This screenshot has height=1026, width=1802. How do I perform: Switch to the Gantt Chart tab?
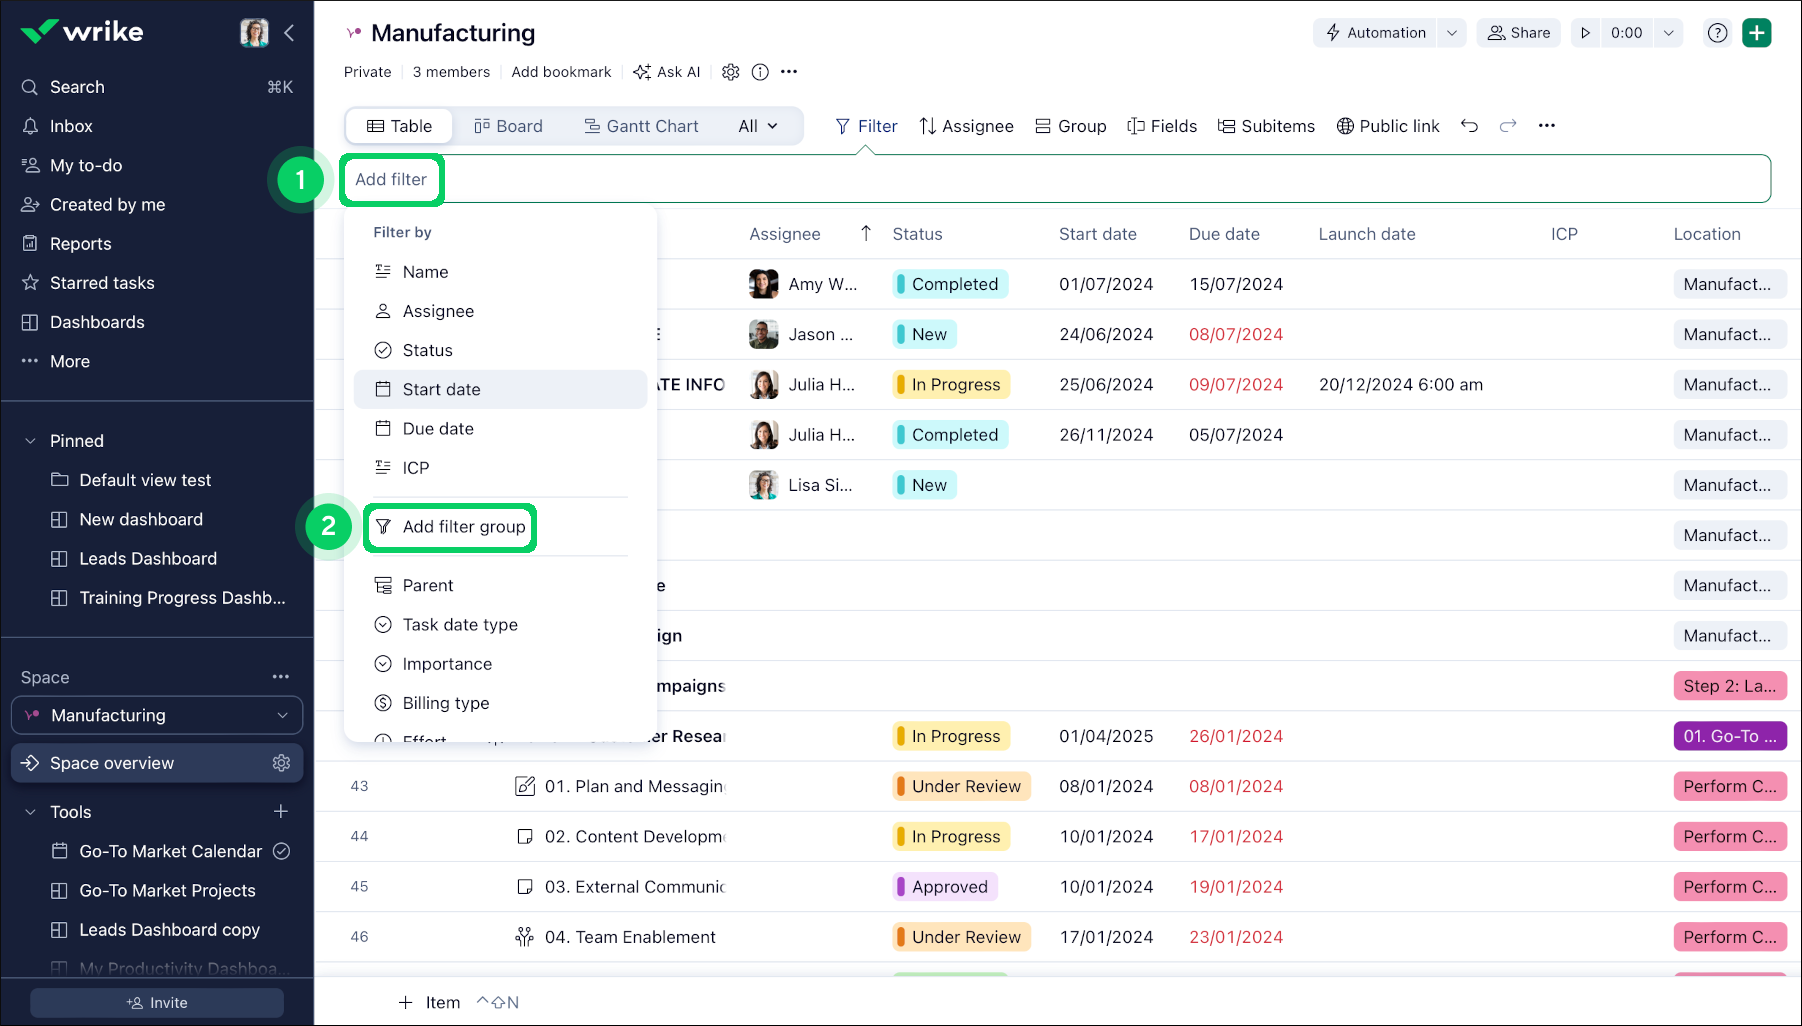[641, 126]
